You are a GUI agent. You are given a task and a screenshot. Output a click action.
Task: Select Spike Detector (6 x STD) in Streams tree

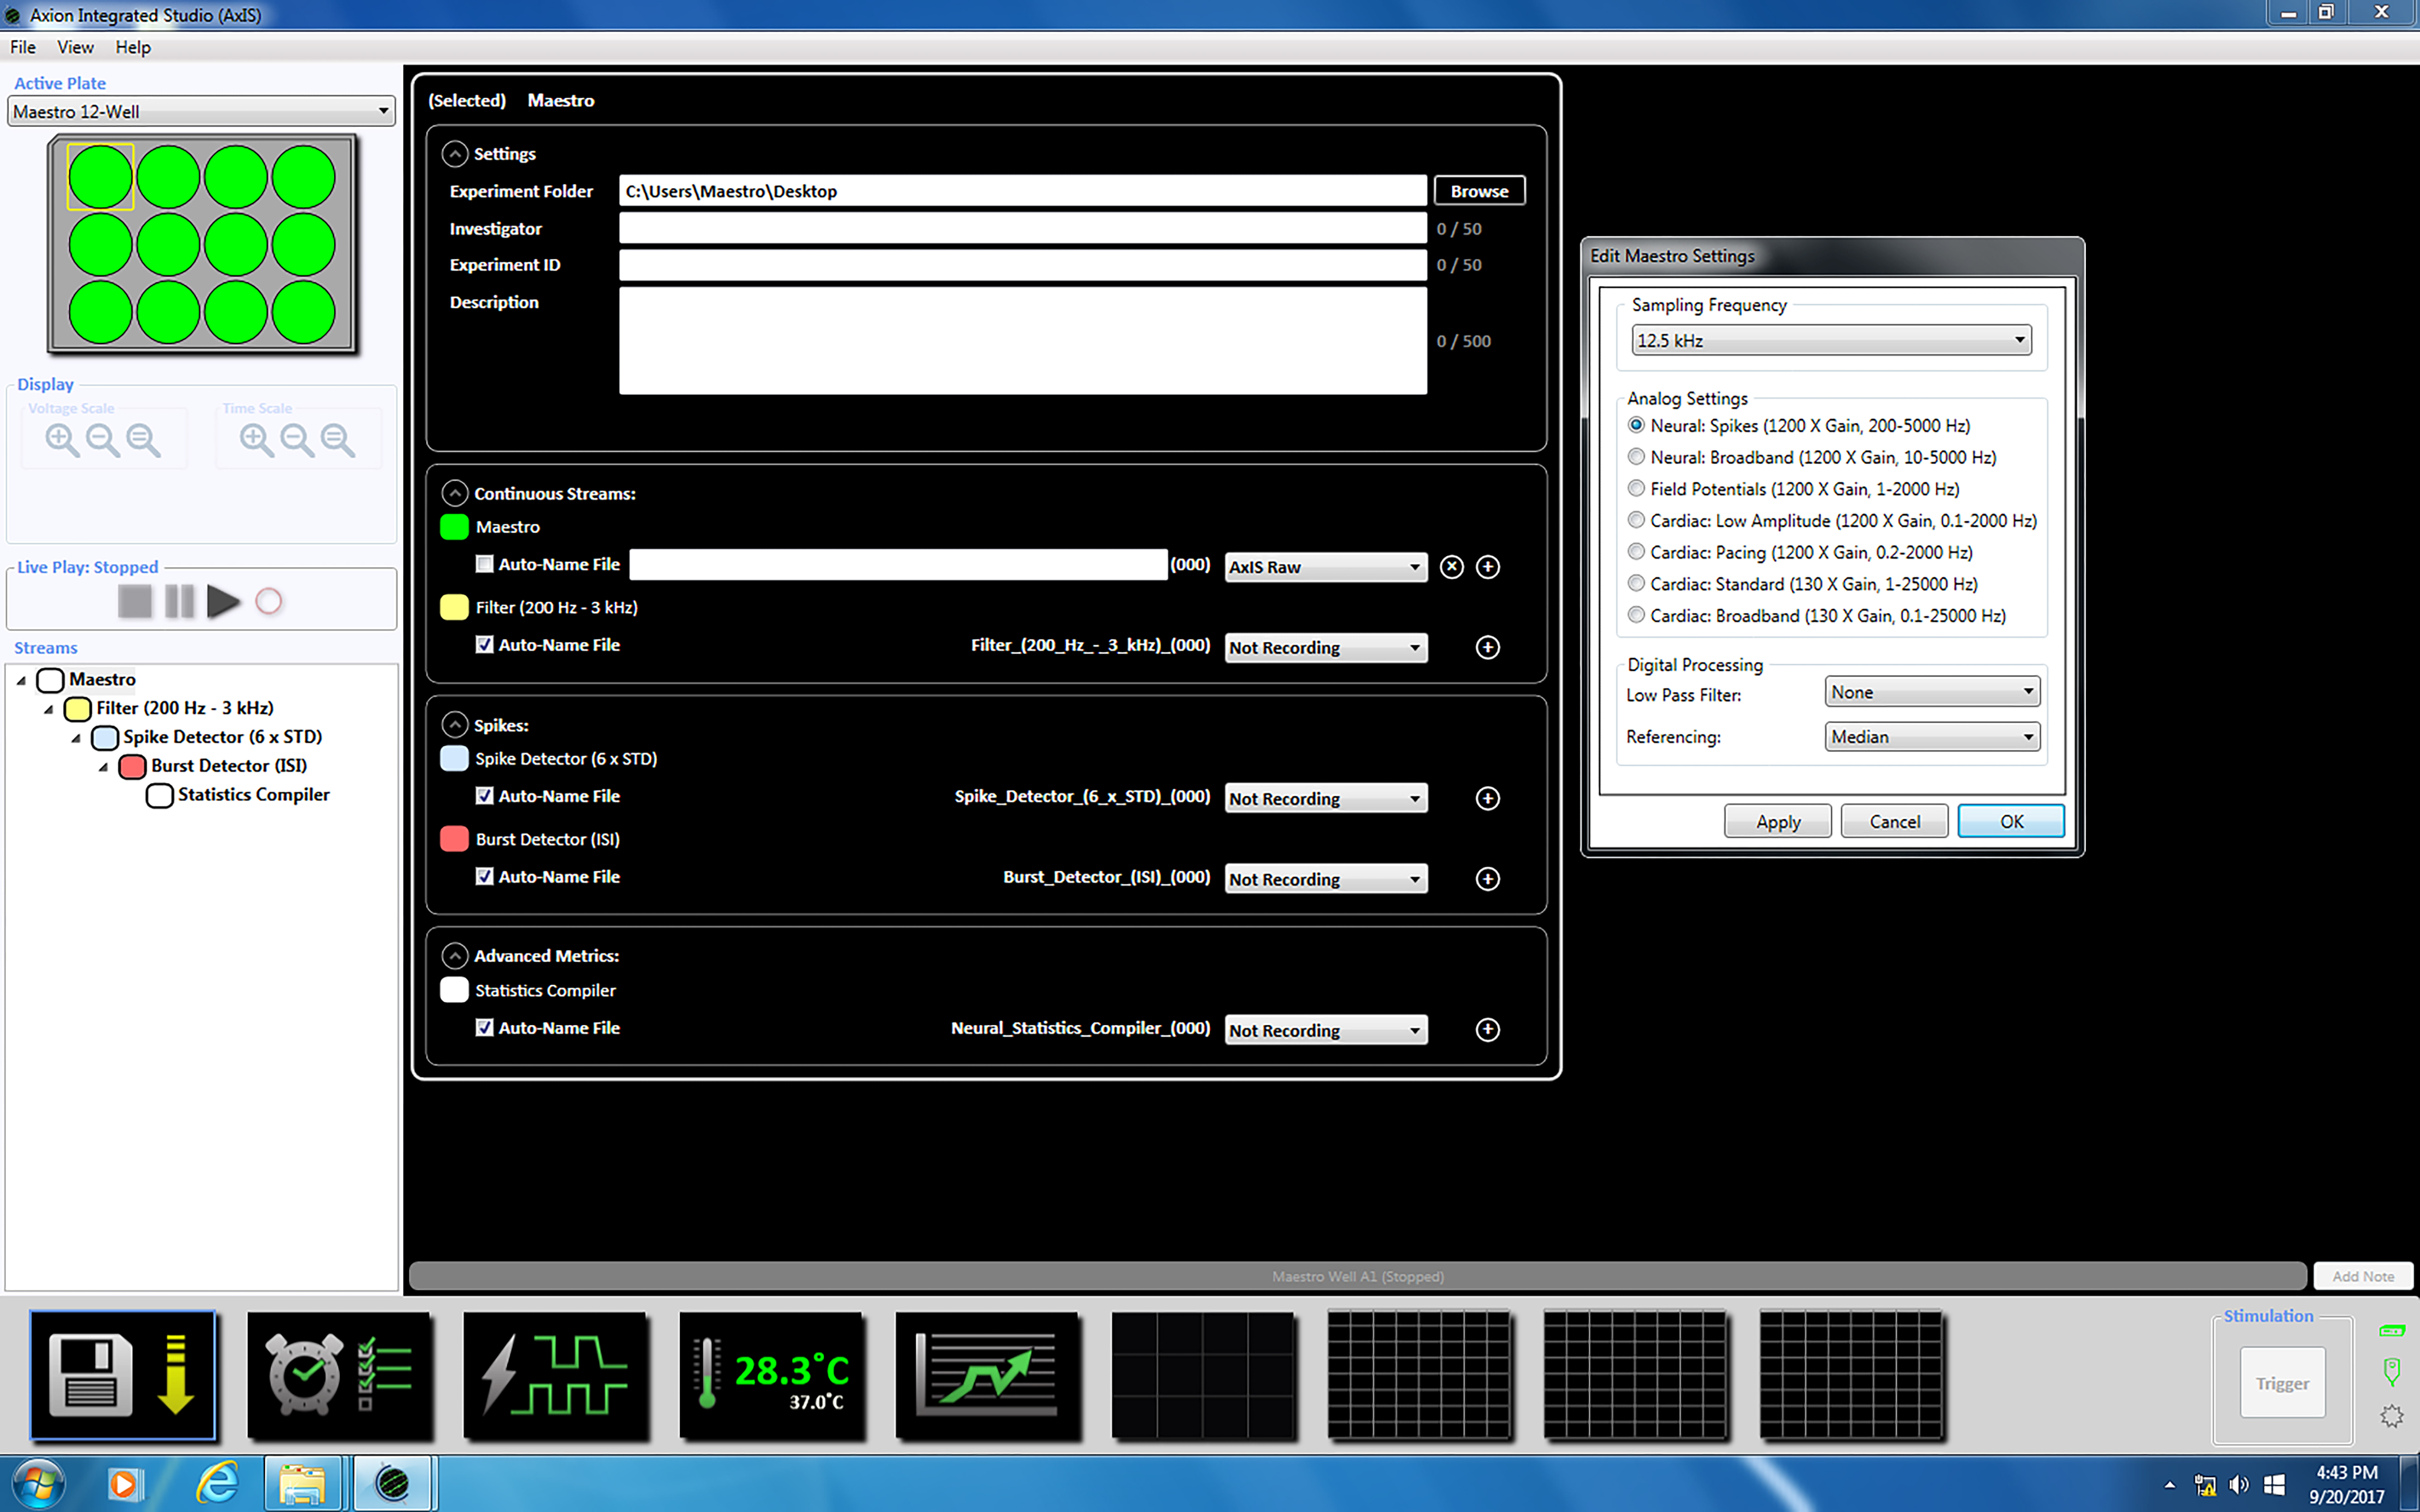(x=222, y=737)
